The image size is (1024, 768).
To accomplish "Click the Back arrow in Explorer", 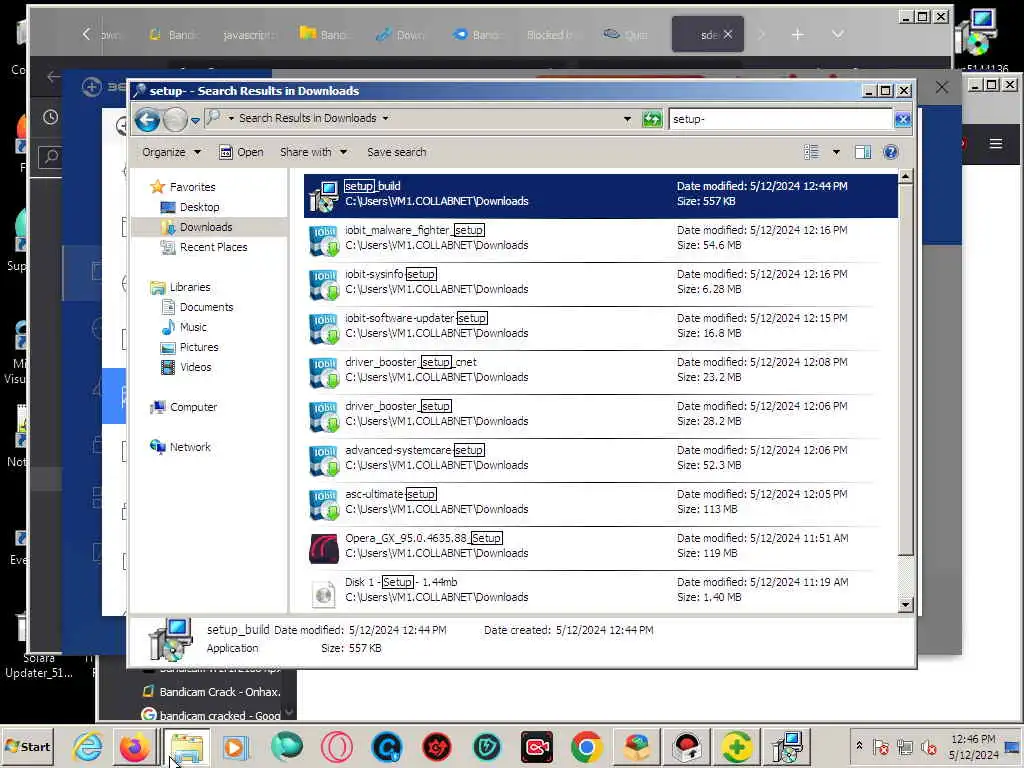I will (x=148, y=120).
